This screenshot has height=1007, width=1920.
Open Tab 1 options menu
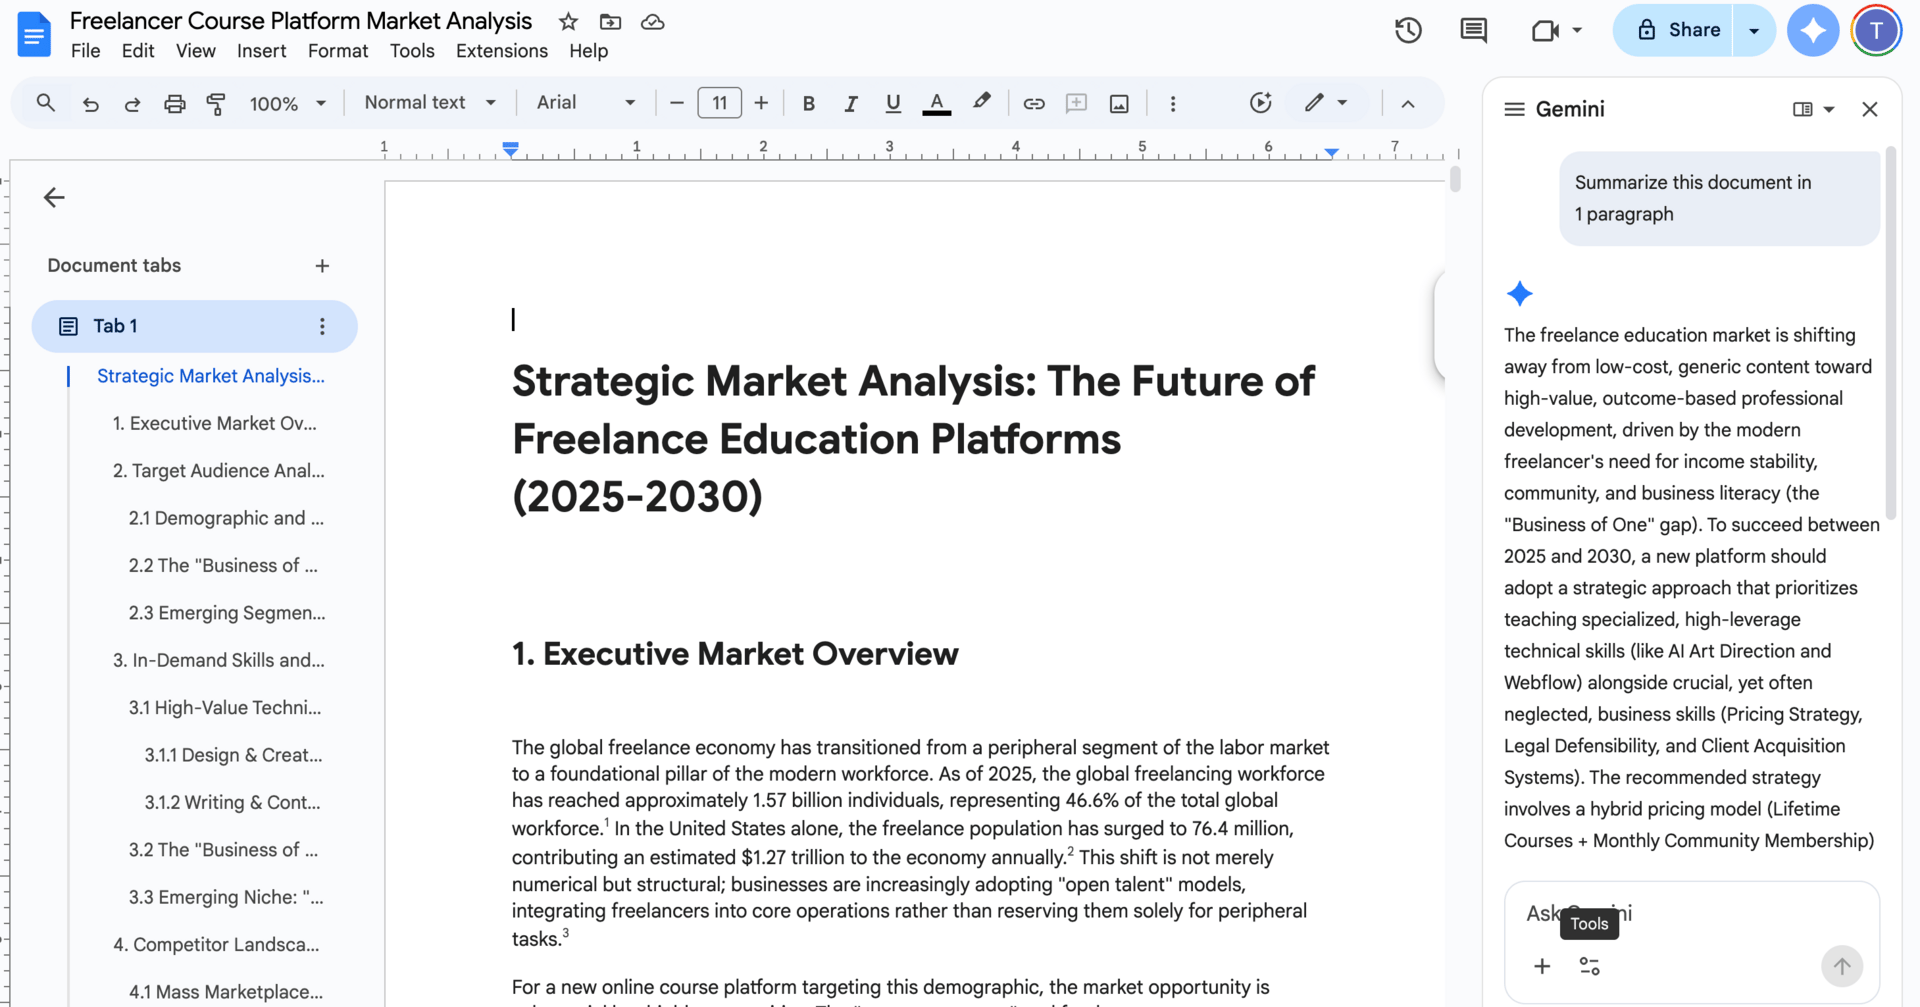point(322,326)
